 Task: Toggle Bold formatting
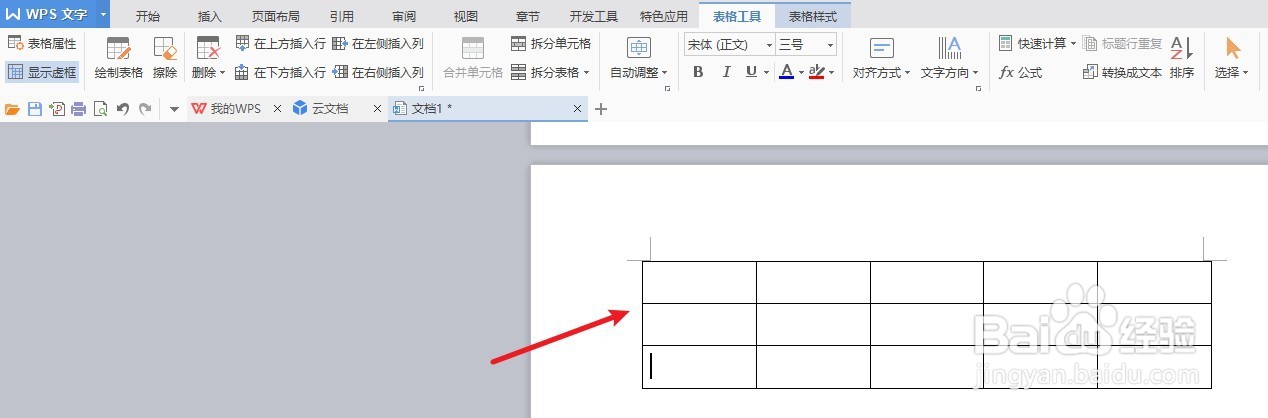click(698, 72)
